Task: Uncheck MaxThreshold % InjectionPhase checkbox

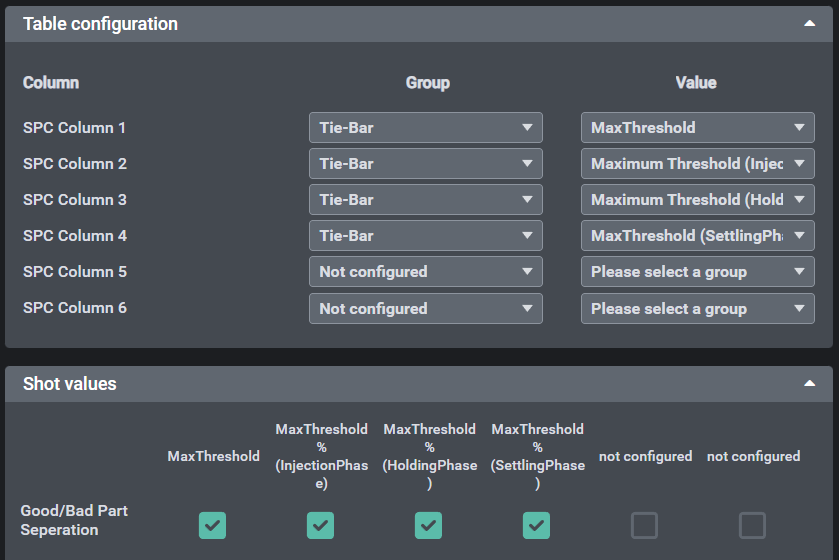Action: [320, 525]
